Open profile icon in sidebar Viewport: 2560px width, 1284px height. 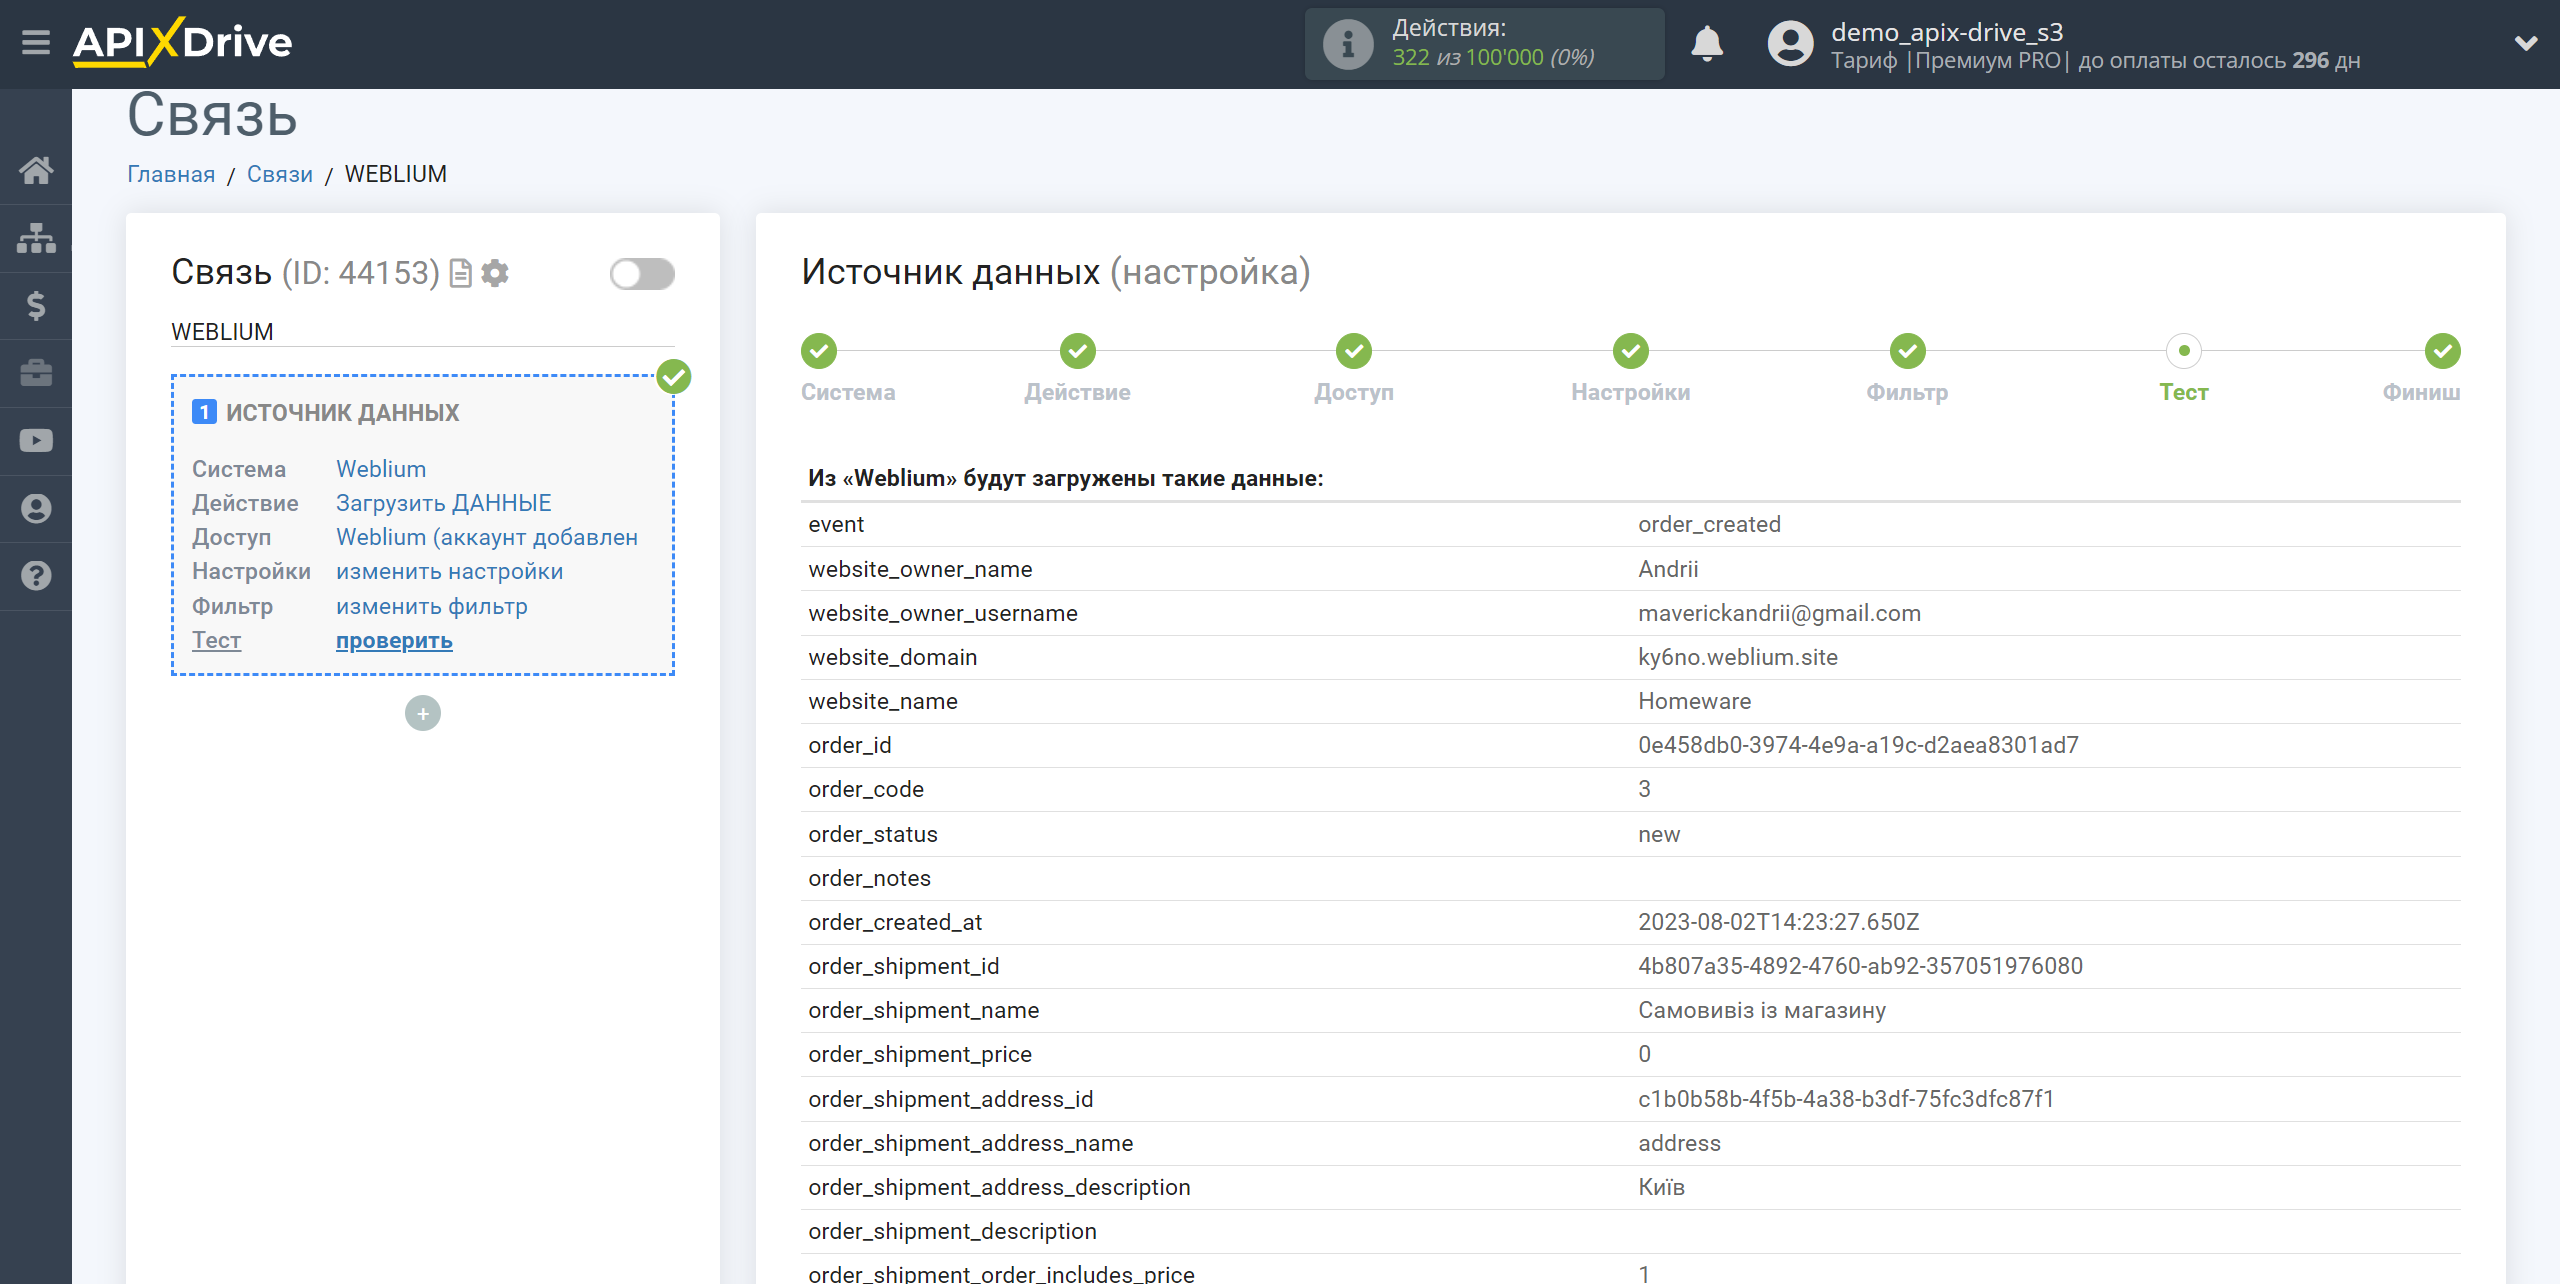(x=36, y=509)
